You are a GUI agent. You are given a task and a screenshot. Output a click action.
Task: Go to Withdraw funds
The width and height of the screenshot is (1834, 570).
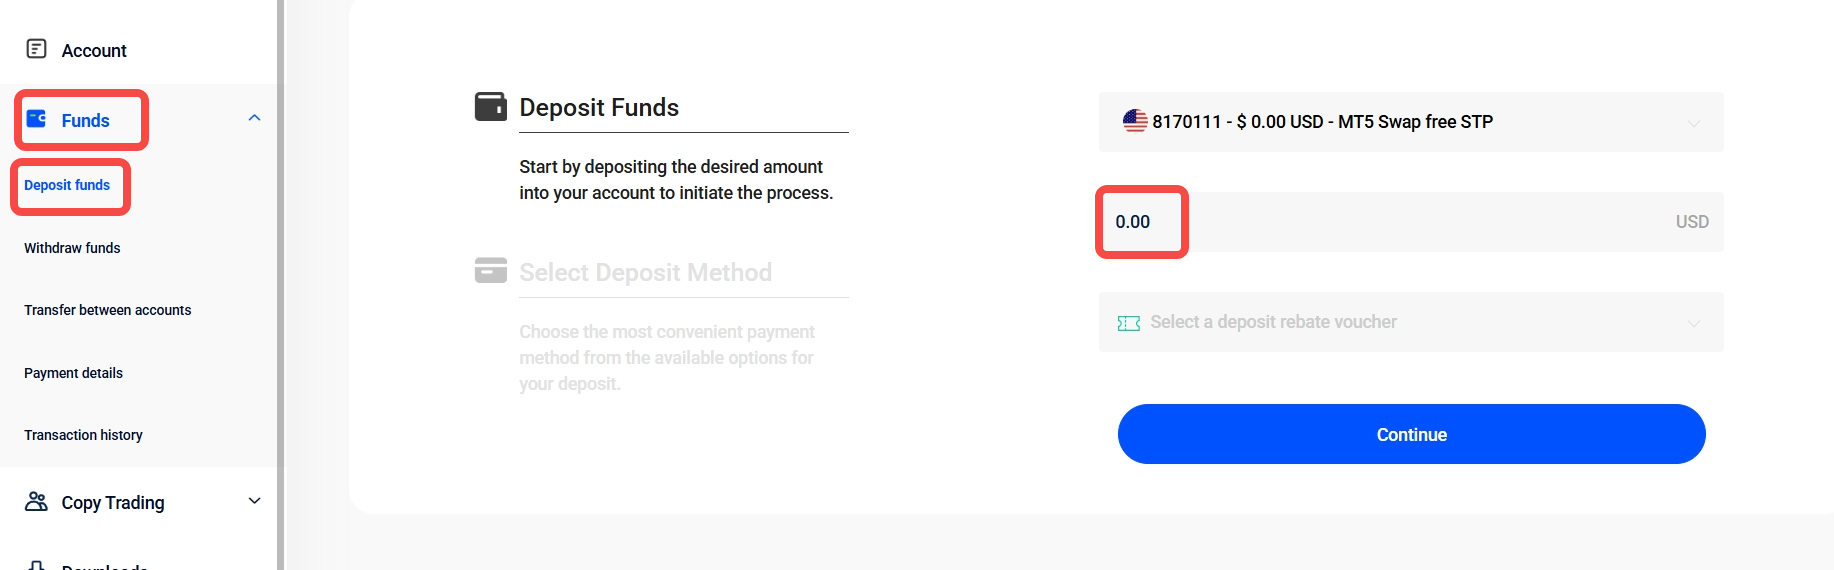point(72,248)
